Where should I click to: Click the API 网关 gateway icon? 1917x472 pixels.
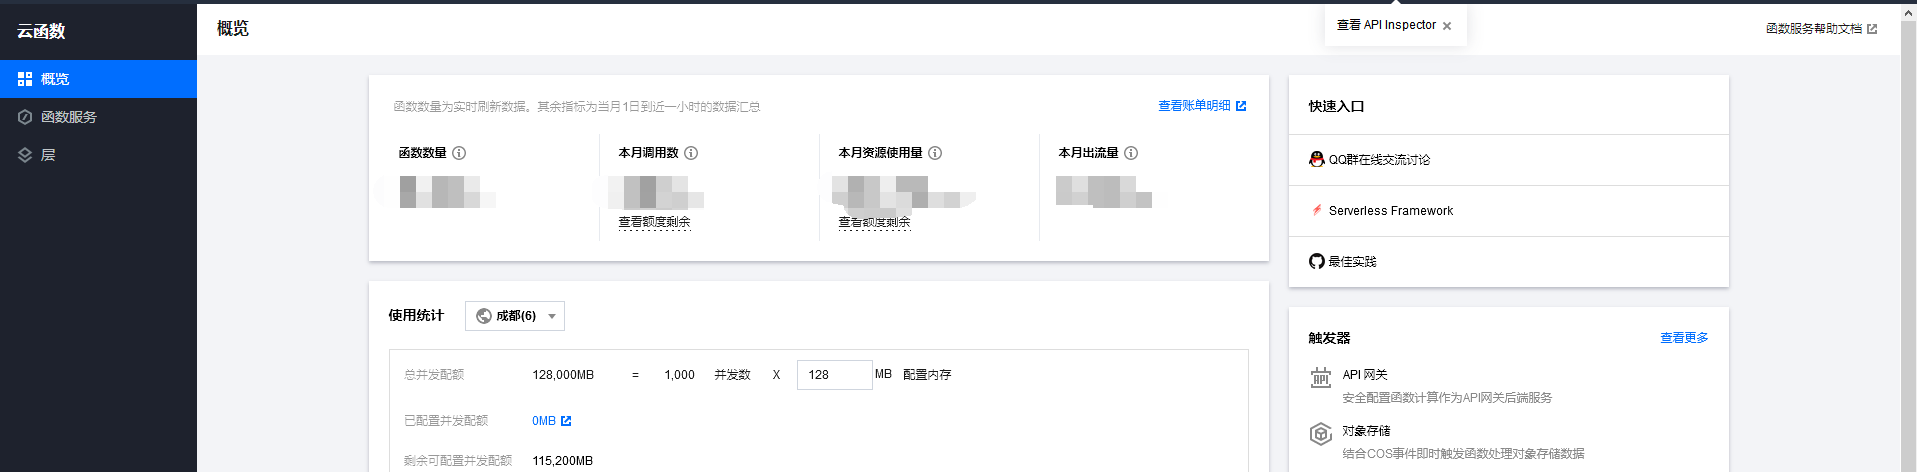pyautogui.click(x=1321, y=378)
